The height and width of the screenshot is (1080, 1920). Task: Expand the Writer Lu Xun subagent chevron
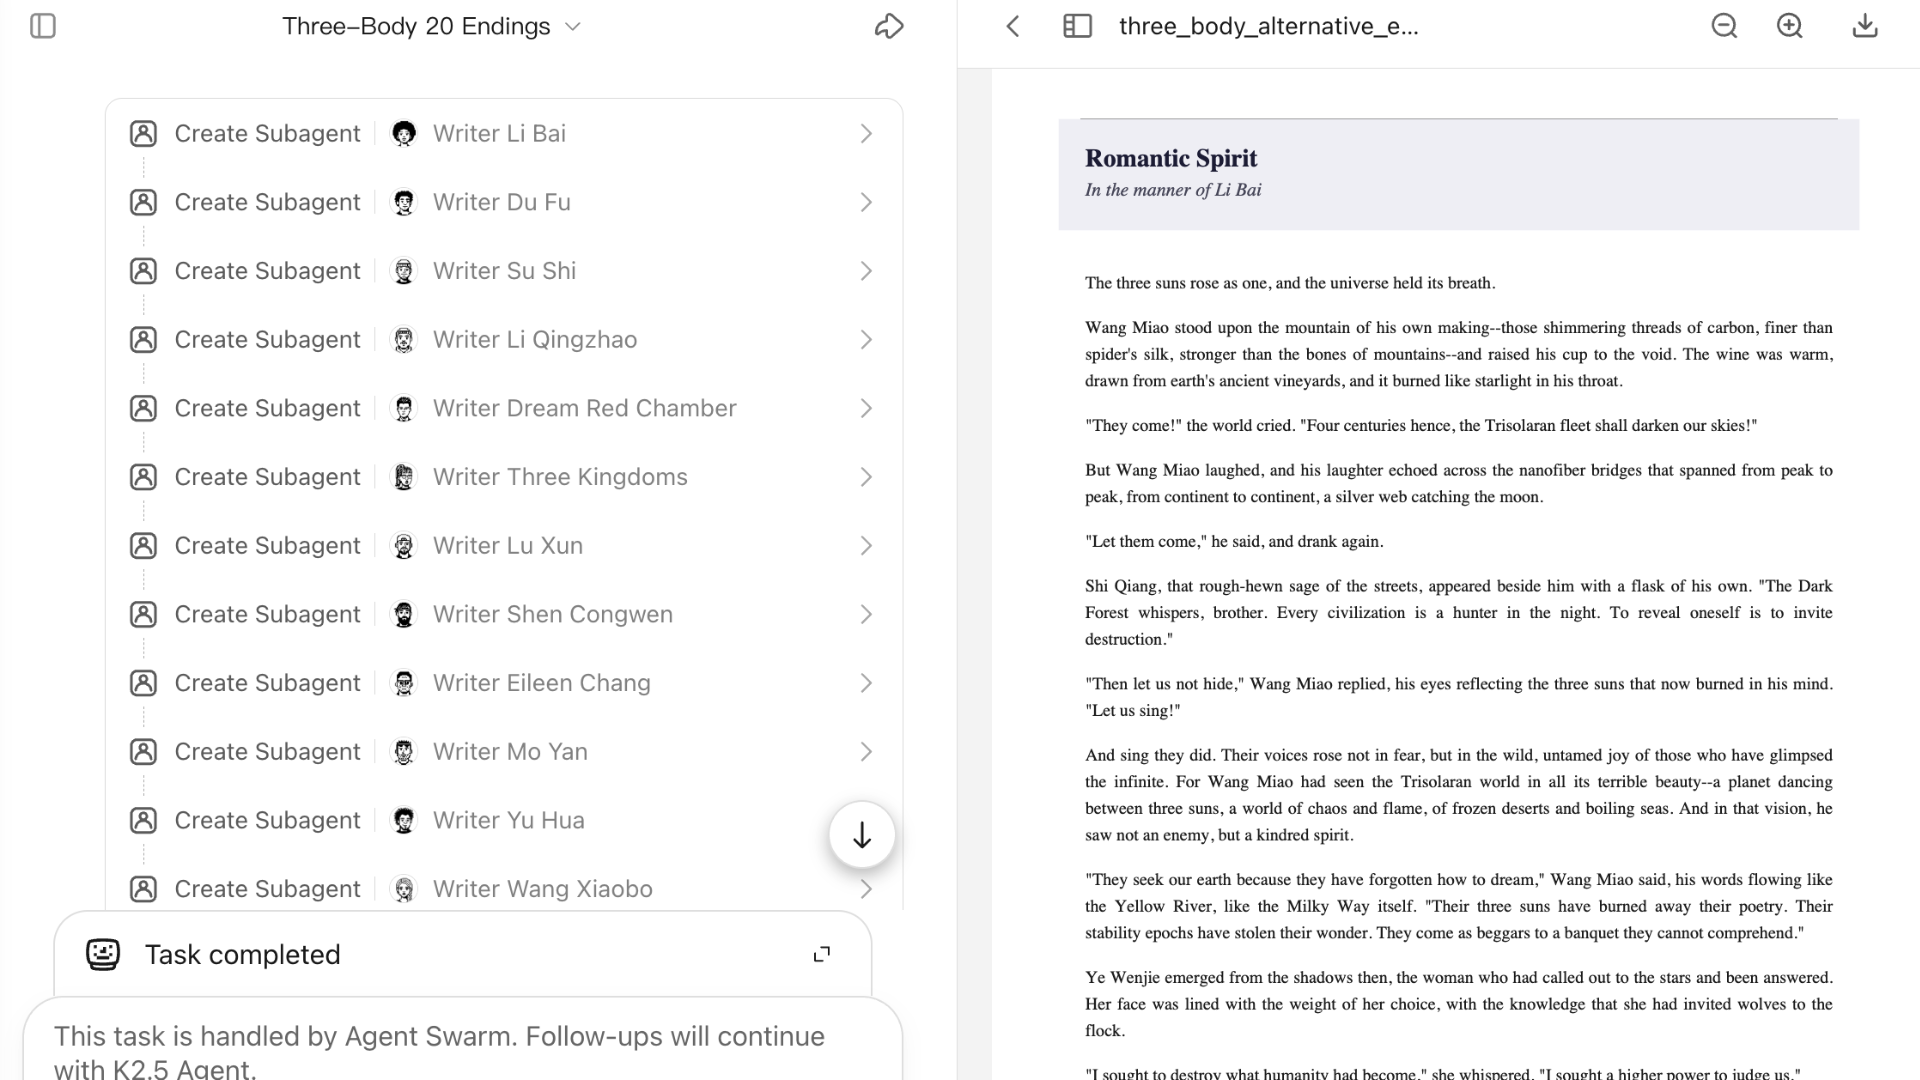[866, 546]
